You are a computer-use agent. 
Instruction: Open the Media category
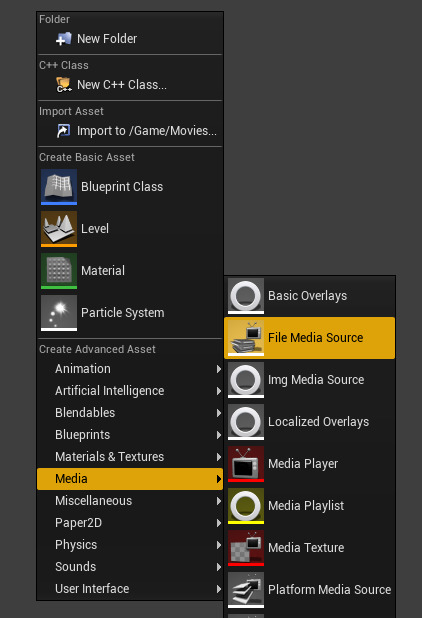coord(130,479)
